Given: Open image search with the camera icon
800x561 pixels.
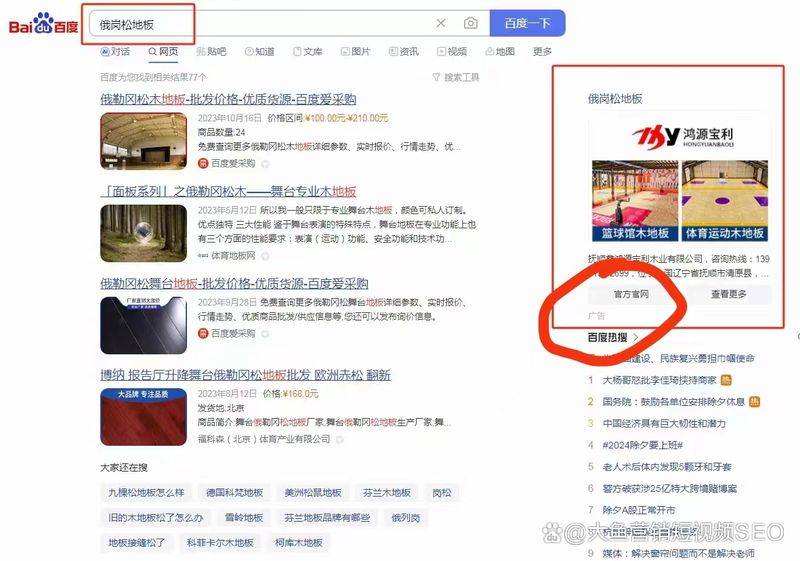Looking at the screenshot, I should click(x=470, y=23).
